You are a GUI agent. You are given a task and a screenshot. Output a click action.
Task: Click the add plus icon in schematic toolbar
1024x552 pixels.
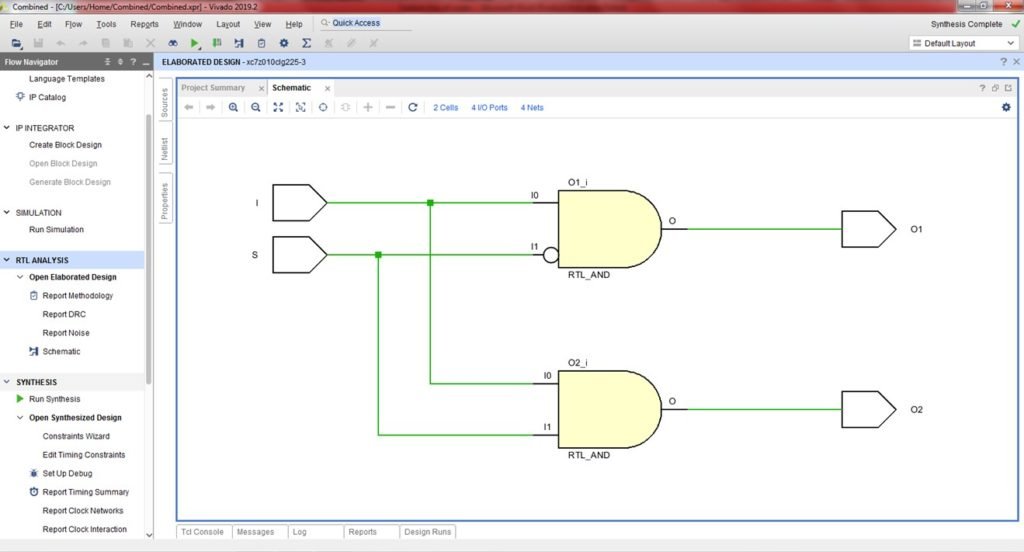click(x=368, y=107)
